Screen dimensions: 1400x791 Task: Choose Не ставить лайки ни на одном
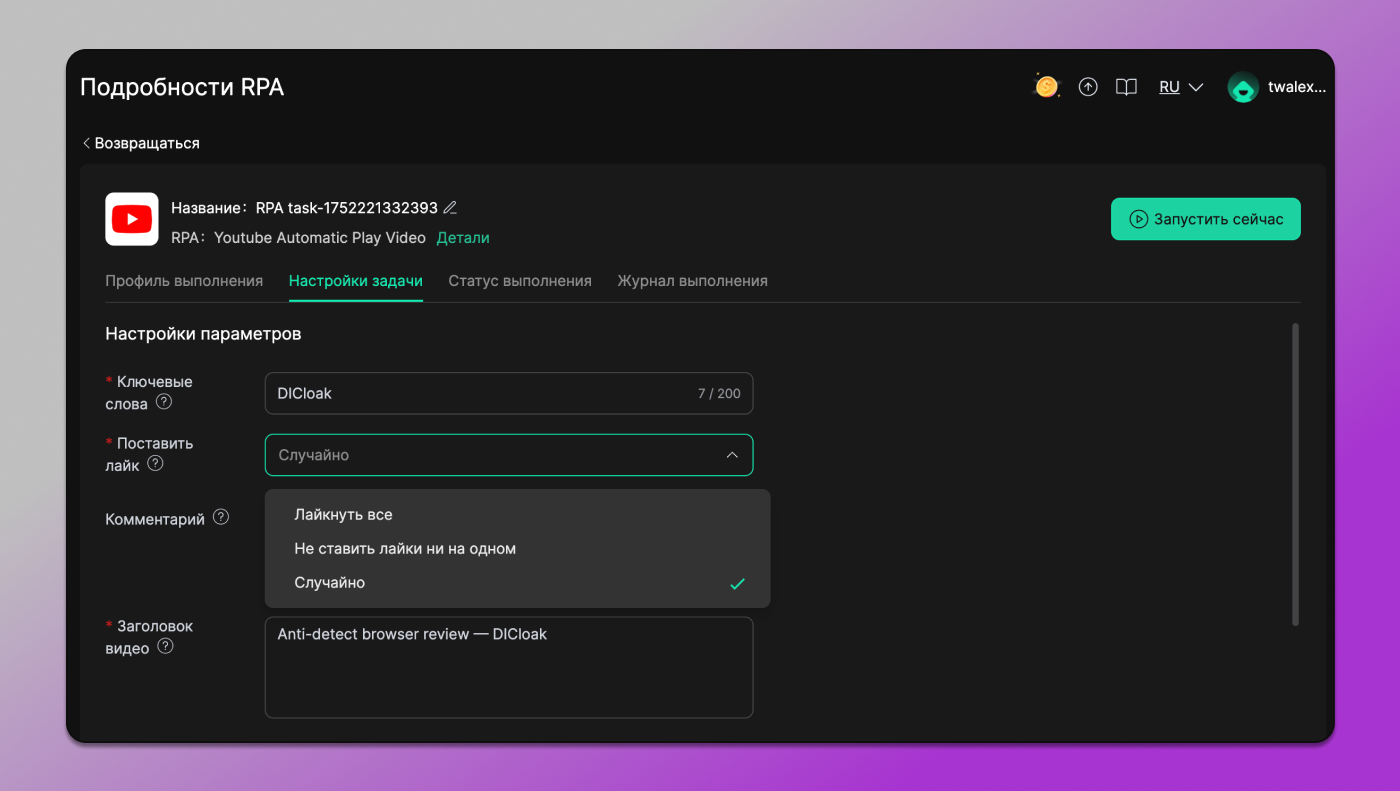click(x=404, y=548)
